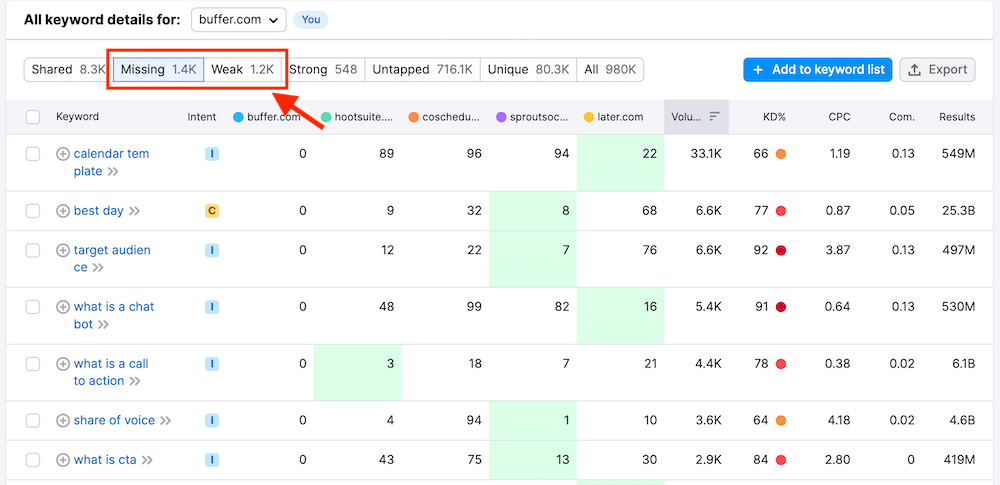Click the red KD% dot for 'target audience'
The height and width of the screenshot is (485, 1000).
pos(781,250)
